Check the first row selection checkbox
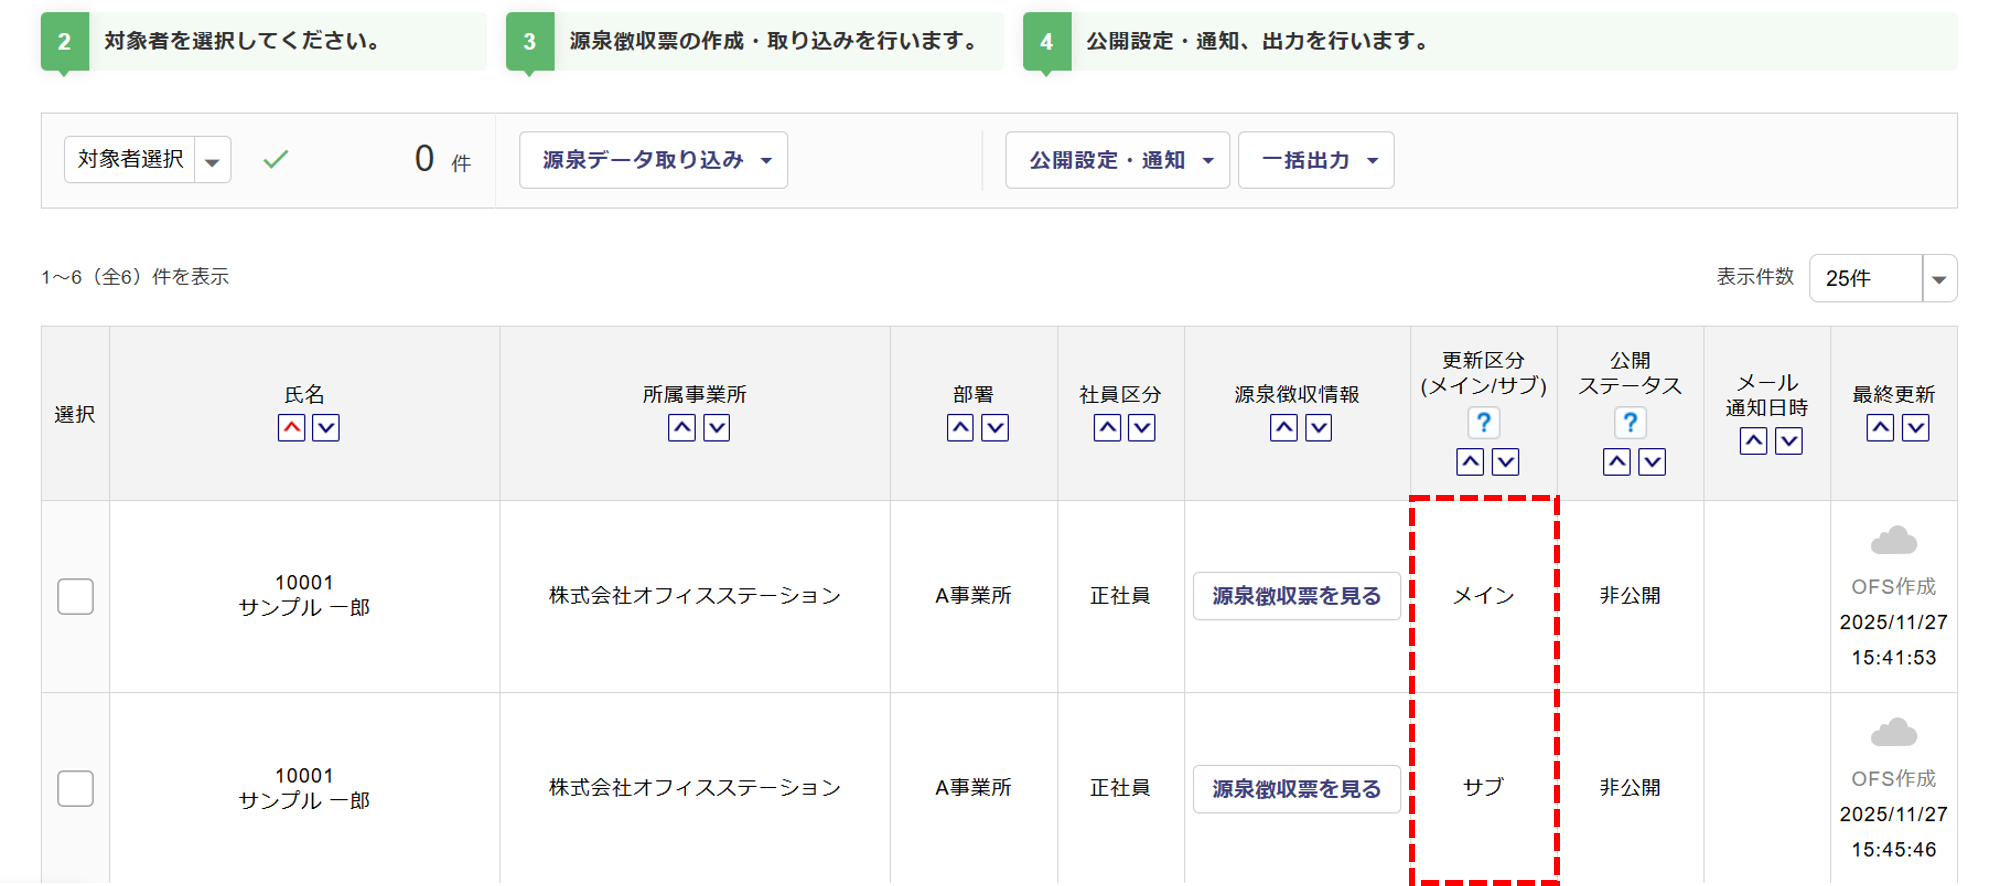The width and height of the screenshot is (2000, 886). 75,597
